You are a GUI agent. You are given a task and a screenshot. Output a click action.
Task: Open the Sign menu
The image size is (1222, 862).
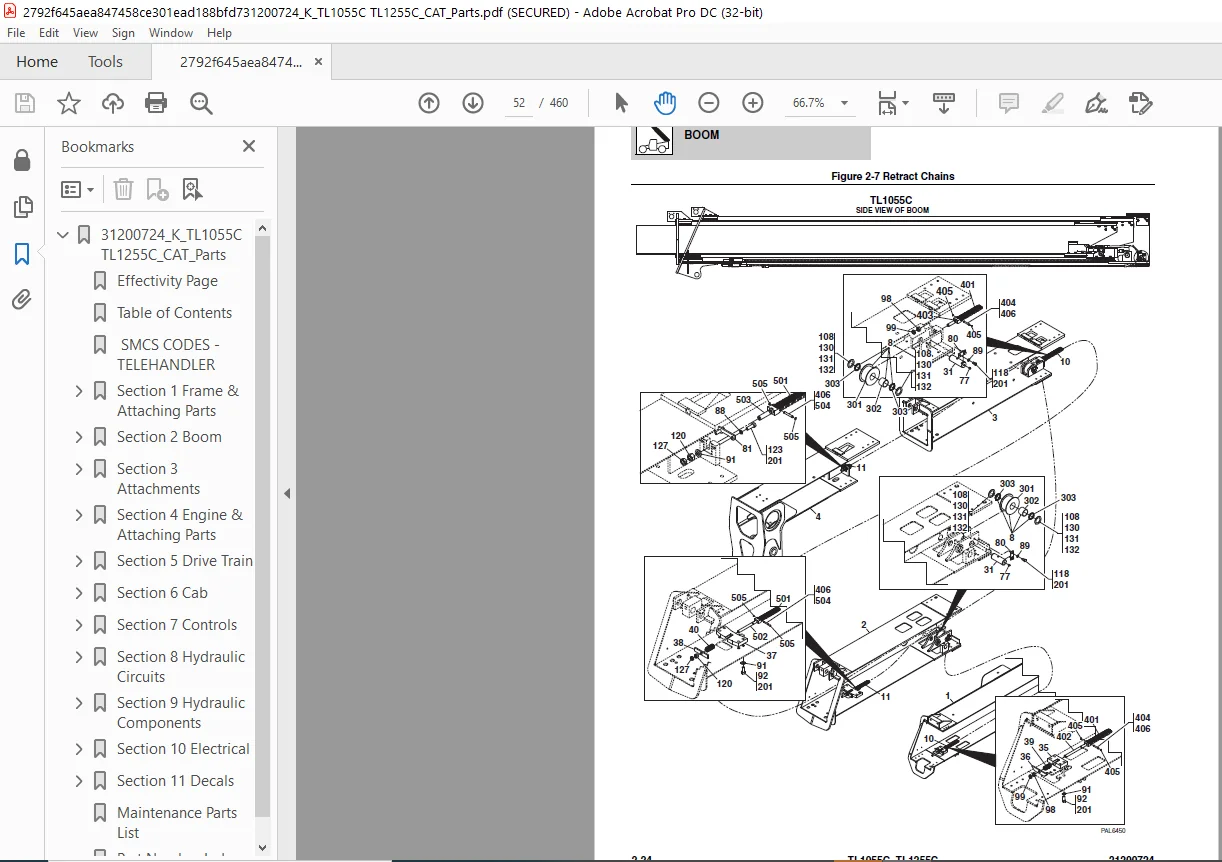pos(123,33)
